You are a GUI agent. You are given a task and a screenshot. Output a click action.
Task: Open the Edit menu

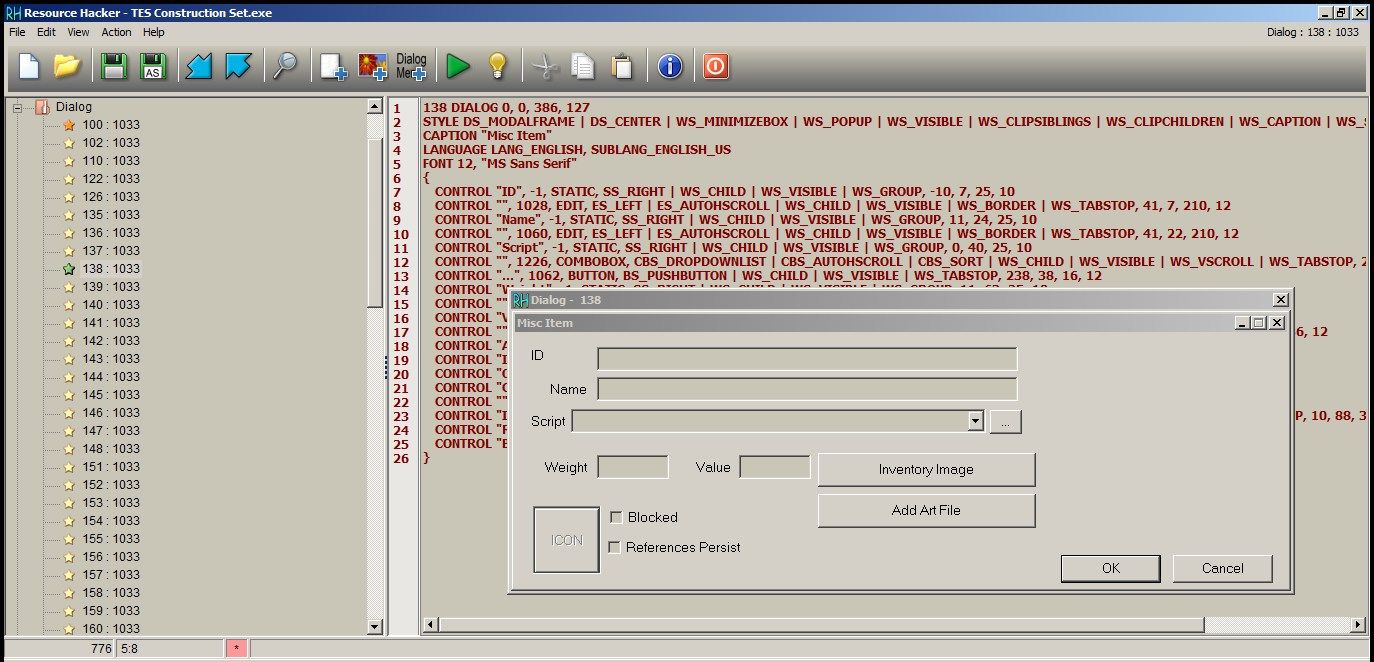[47, 32]
